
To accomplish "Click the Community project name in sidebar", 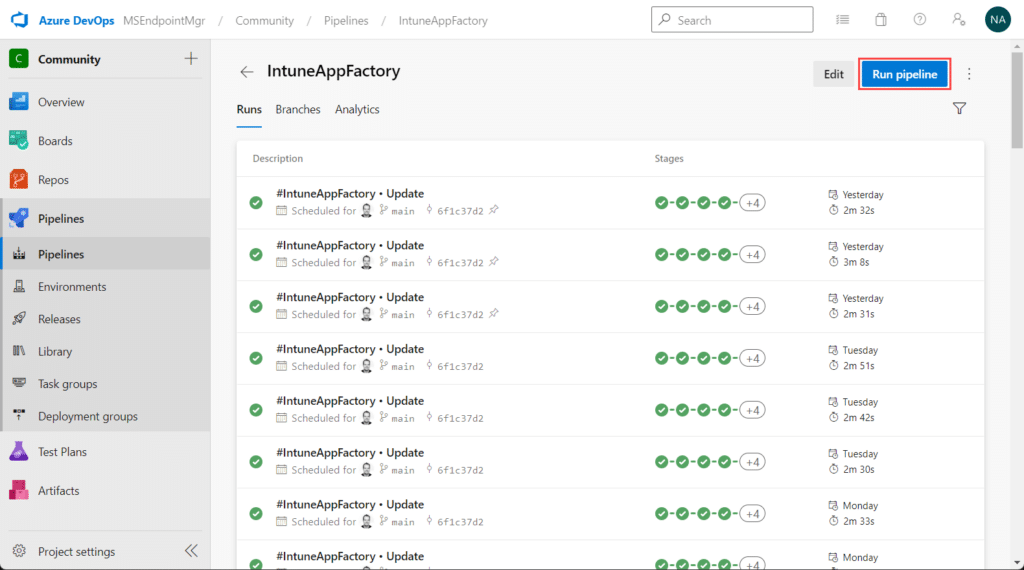I will click(x=69, y=59).
